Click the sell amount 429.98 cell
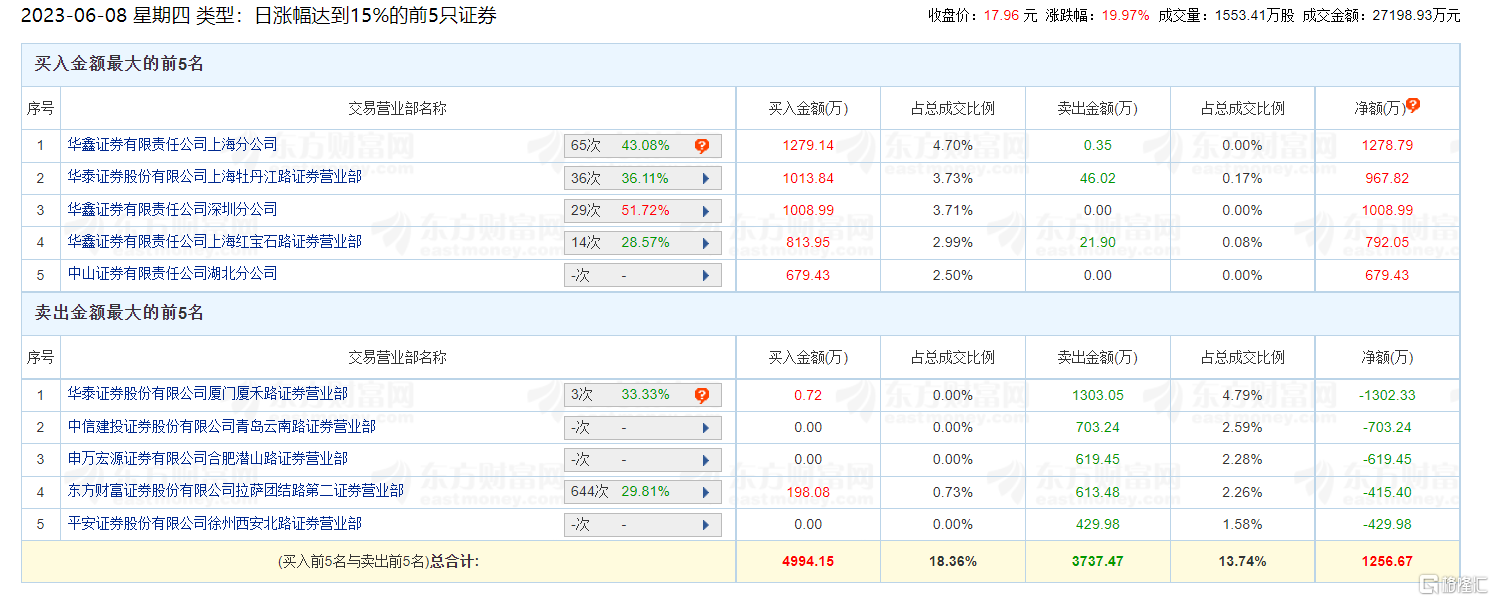The image size is (1494, 601). click(x=1097, y=524)
